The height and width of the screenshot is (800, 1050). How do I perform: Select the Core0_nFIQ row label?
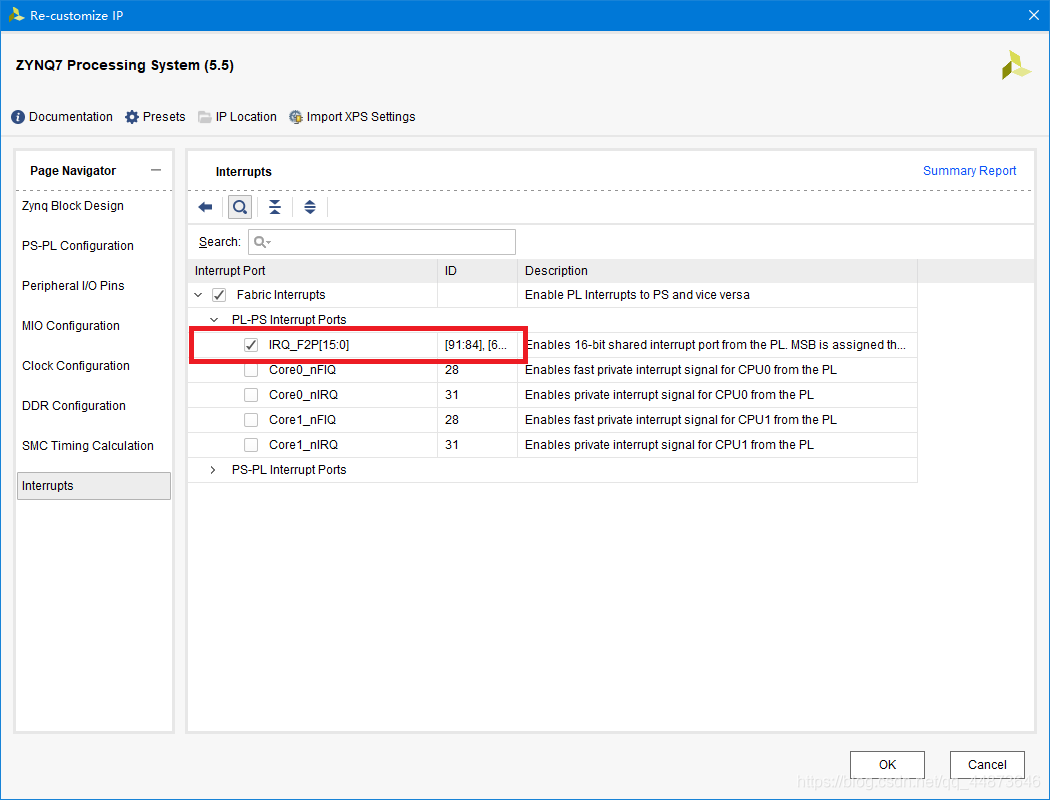tap(302, 370)
